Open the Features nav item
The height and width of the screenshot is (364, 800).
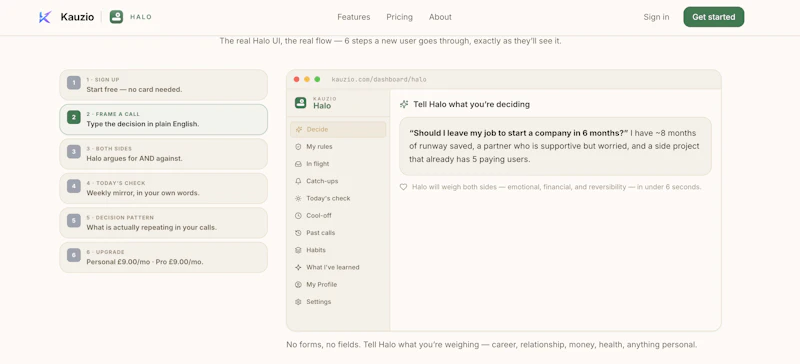[x=354, y=17]
